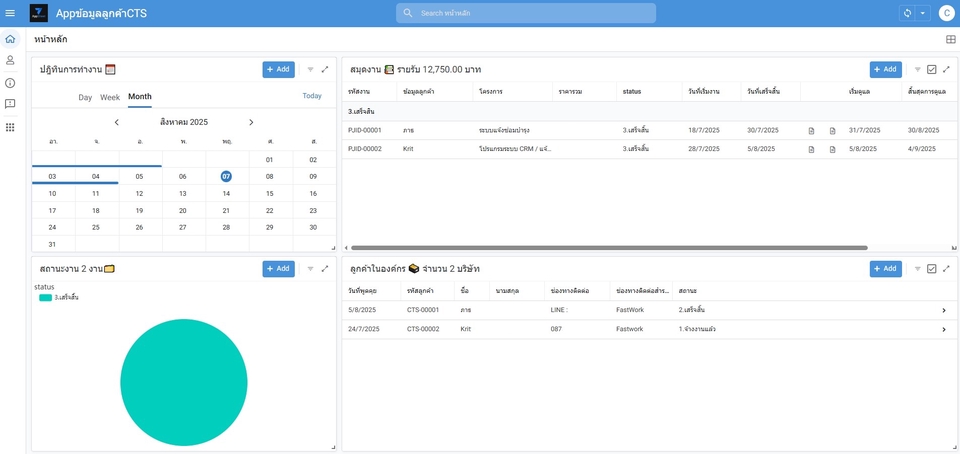
Task: Open the apps grid sidebar icon
Action: point(10,127)
